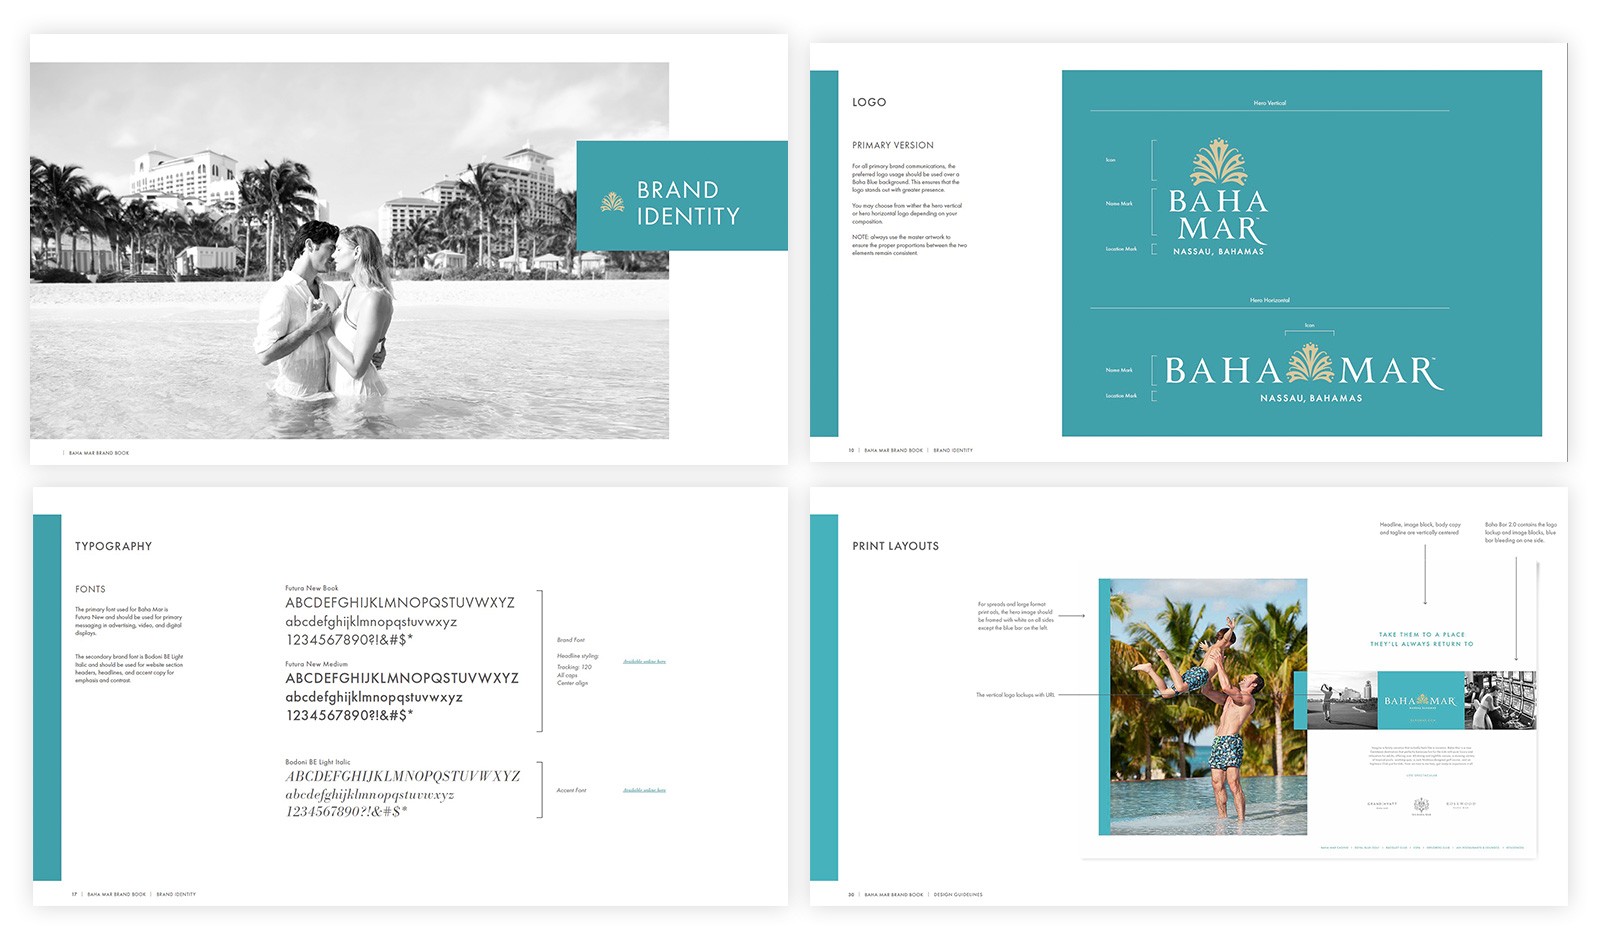
Task: Click the black-and-white couple beach photo
Action: click(349, 250)
